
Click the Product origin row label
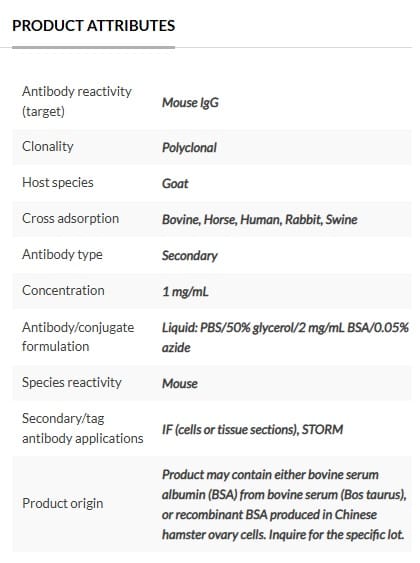pos(62,503)
